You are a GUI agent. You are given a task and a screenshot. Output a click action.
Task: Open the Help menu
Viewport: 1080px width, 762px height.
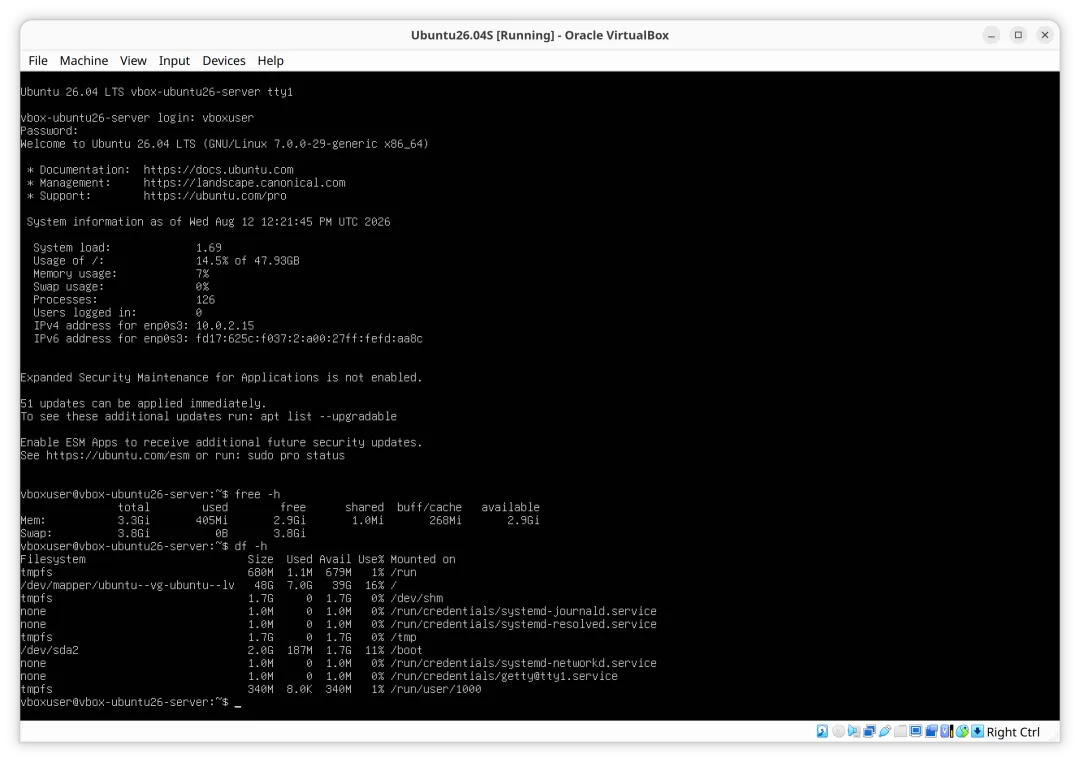[271, 61]
